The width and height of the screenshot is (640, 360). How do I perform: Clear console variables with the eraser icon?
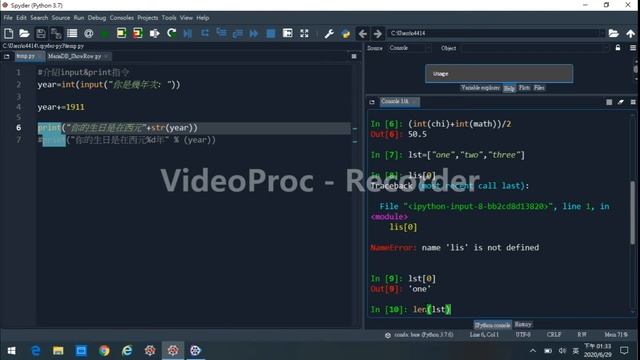tap(621, 102)
